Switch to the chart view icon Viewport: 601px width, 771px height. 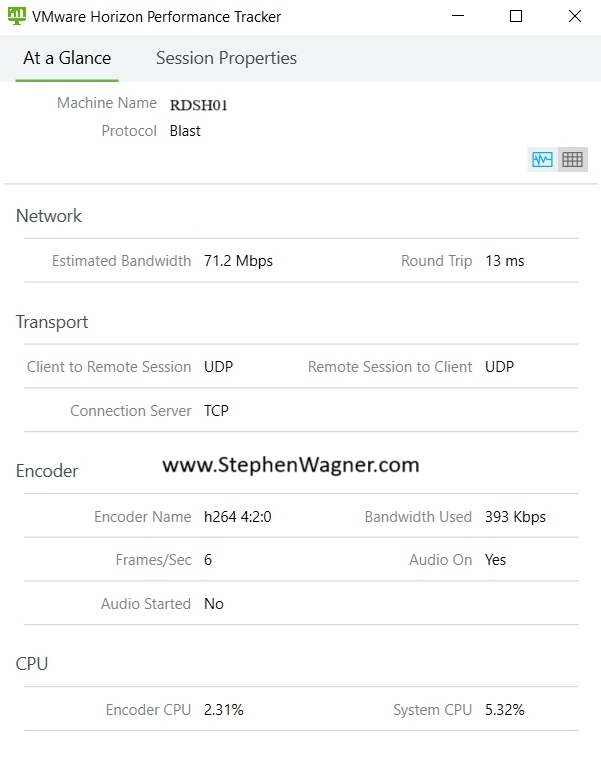542,159
